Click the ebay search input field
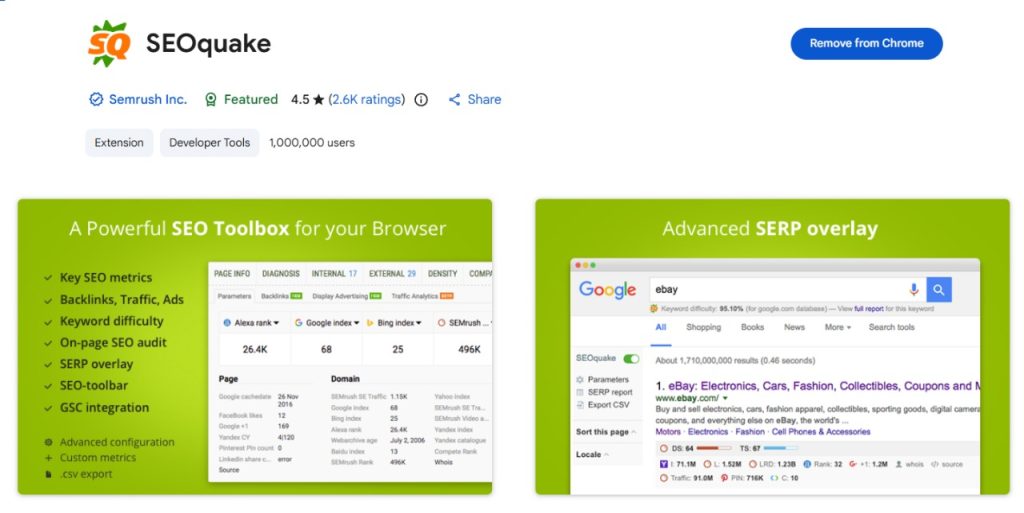The image size is (1024, 513). [775, 289]
